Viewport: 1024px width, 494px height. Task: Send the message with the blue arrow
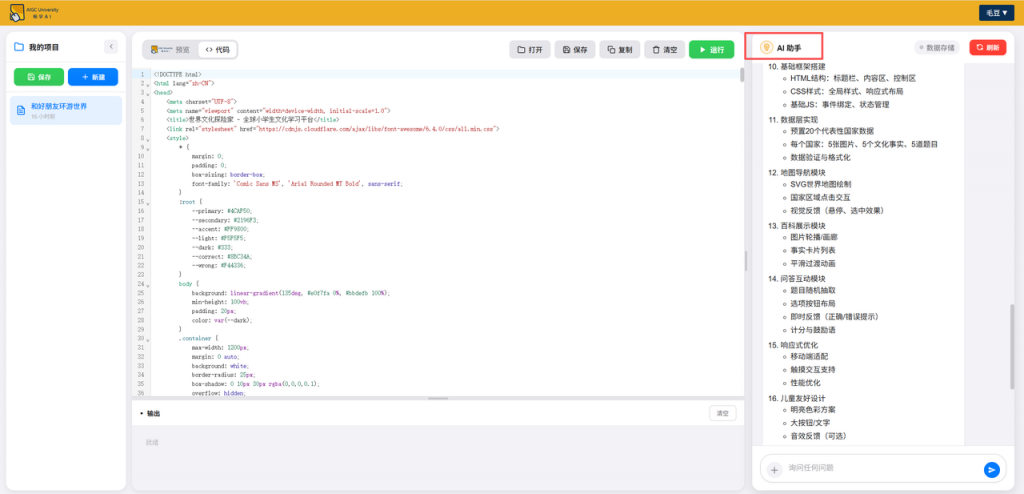click(x=991, y=469)
